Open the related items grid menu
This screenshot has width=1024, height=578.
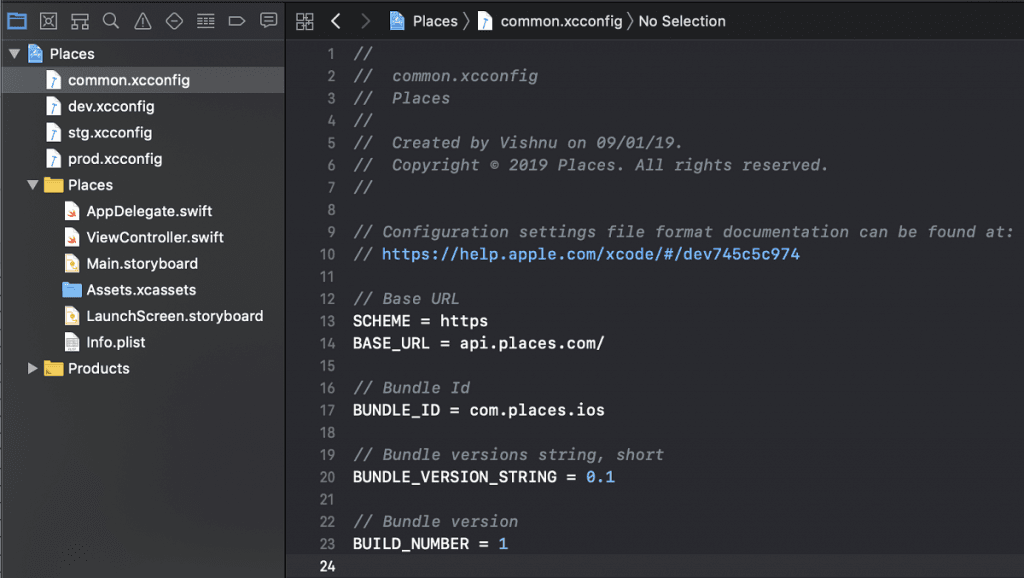304,22
